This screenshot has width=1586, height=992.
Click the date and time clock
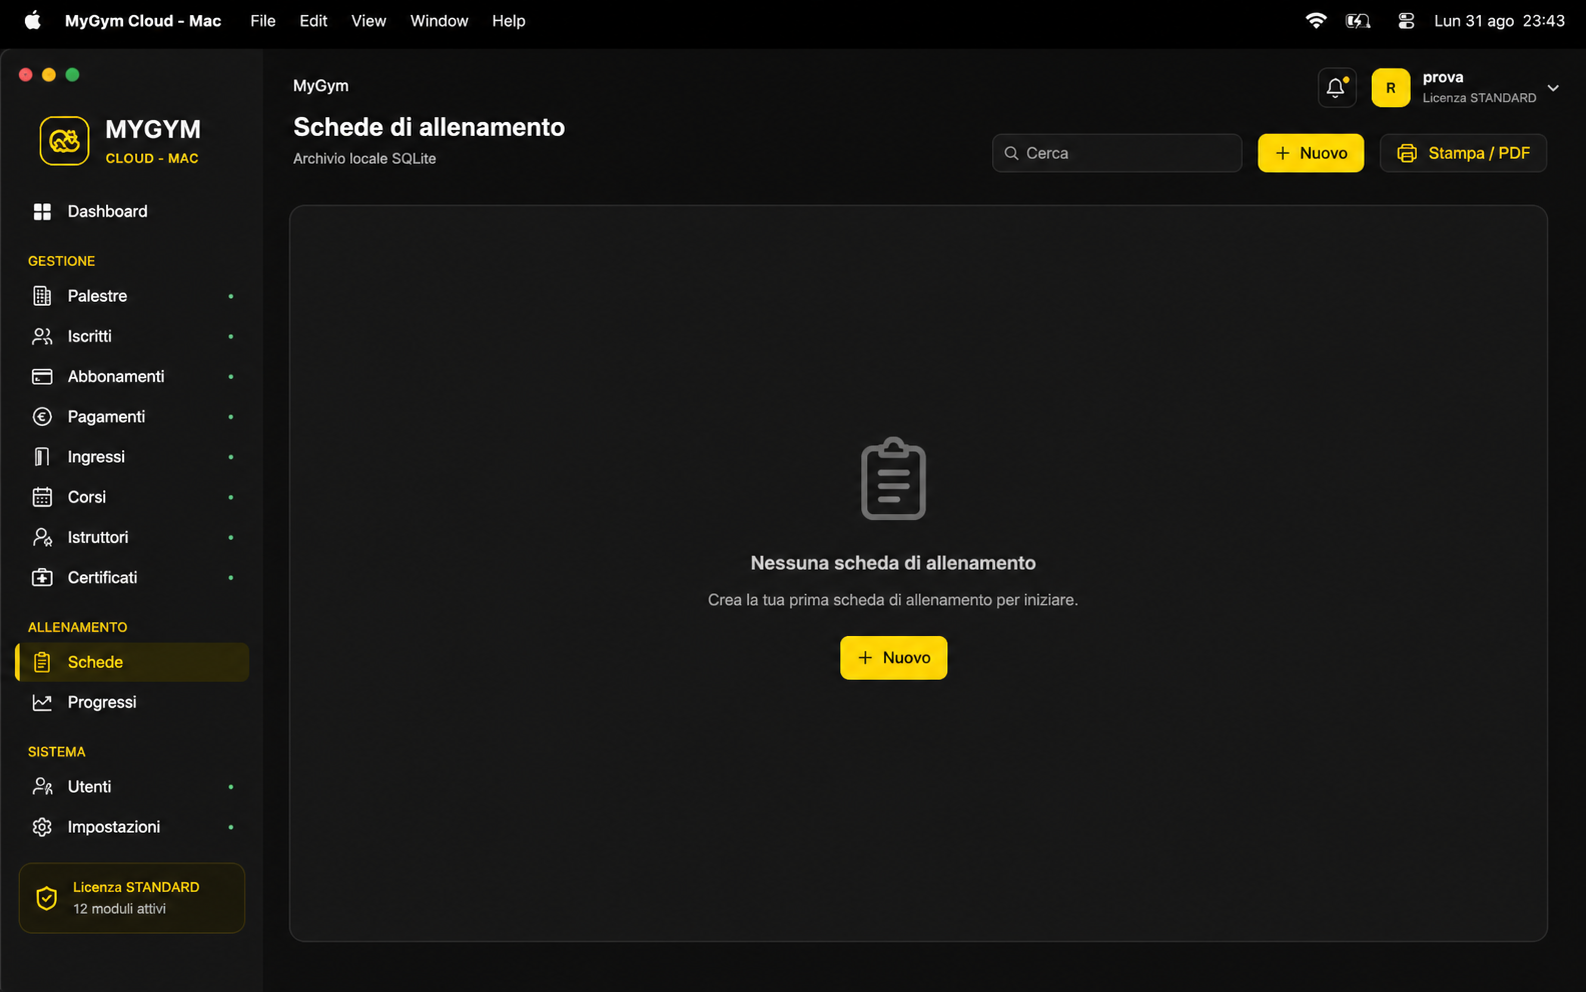click(x=1499, y=21)
